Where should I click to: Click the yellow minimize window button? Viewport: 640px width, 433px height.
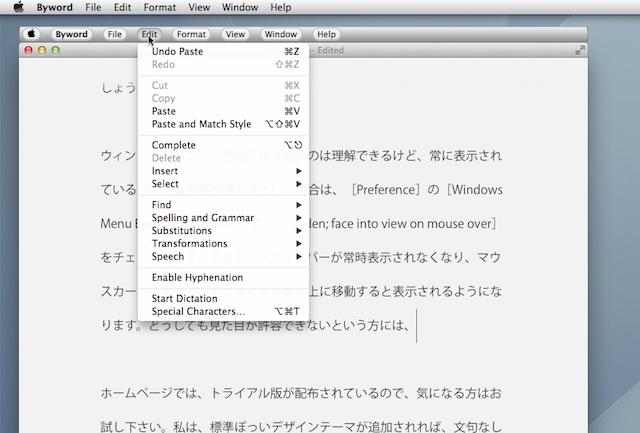(x=42, y=50)
